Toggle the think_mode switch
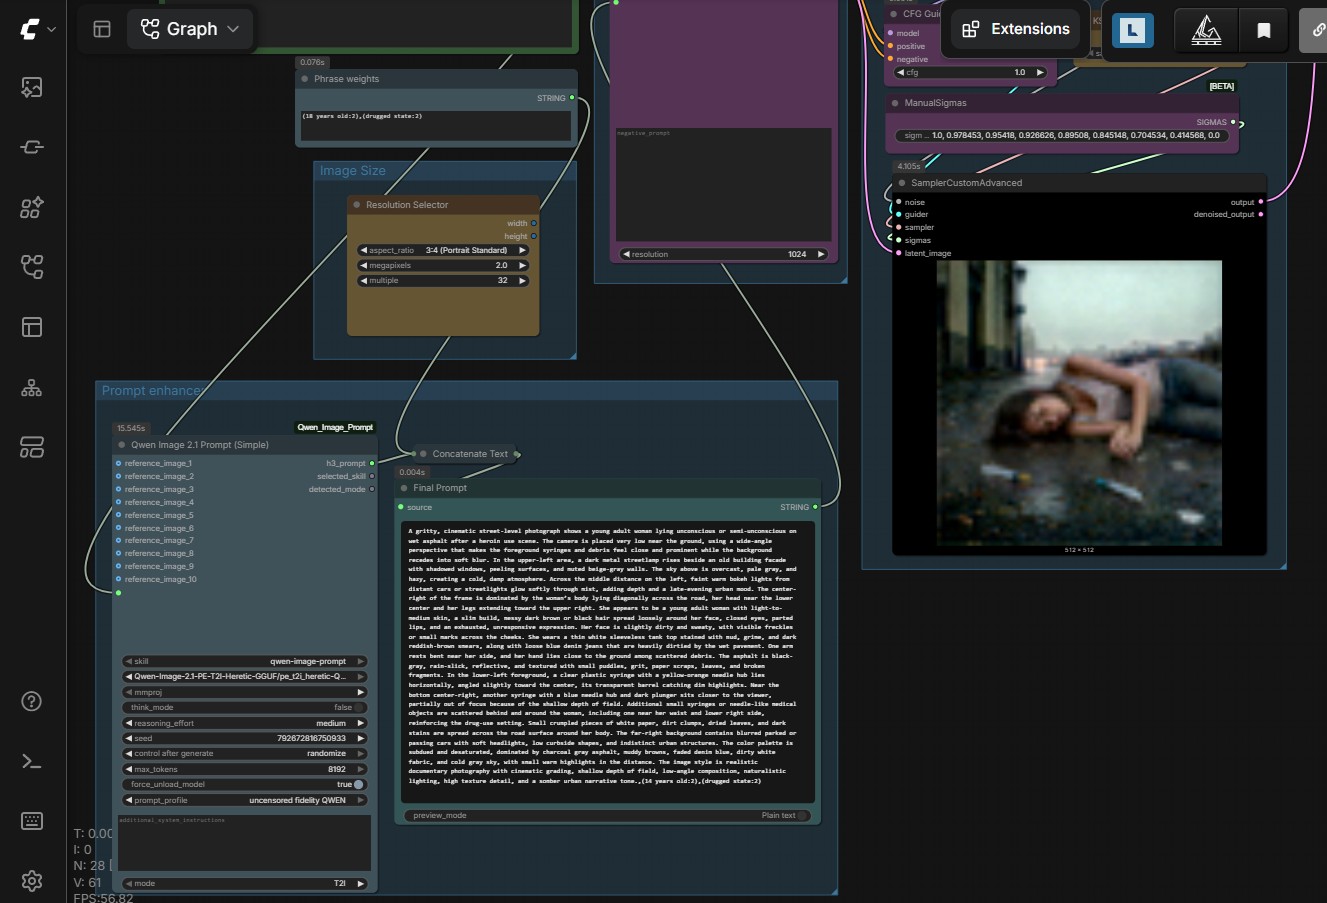 pyautogui.click(x=358, y=707)
